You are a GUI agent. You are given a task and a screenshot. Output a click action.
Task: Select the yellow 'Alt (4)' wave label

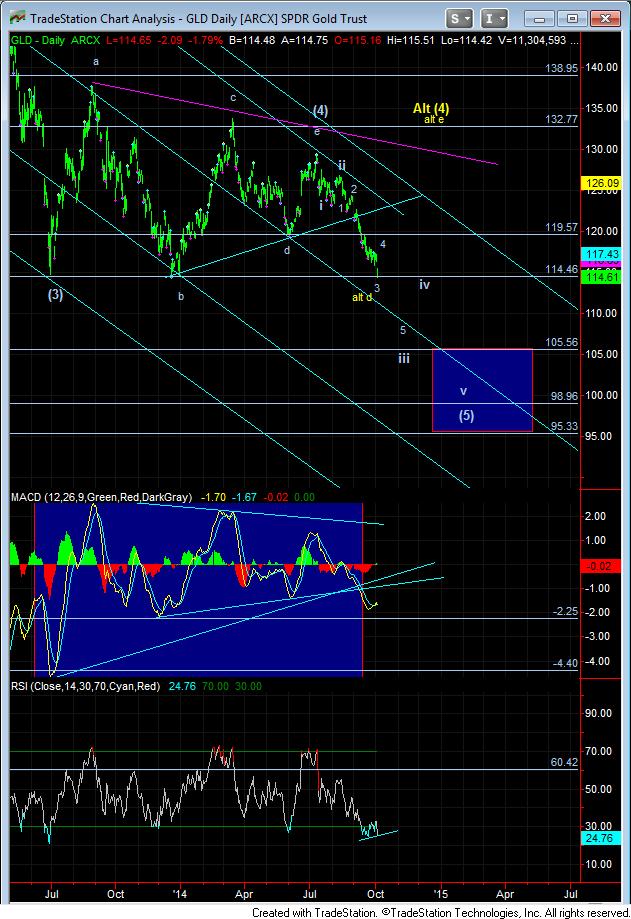click(x=431, y=108)
